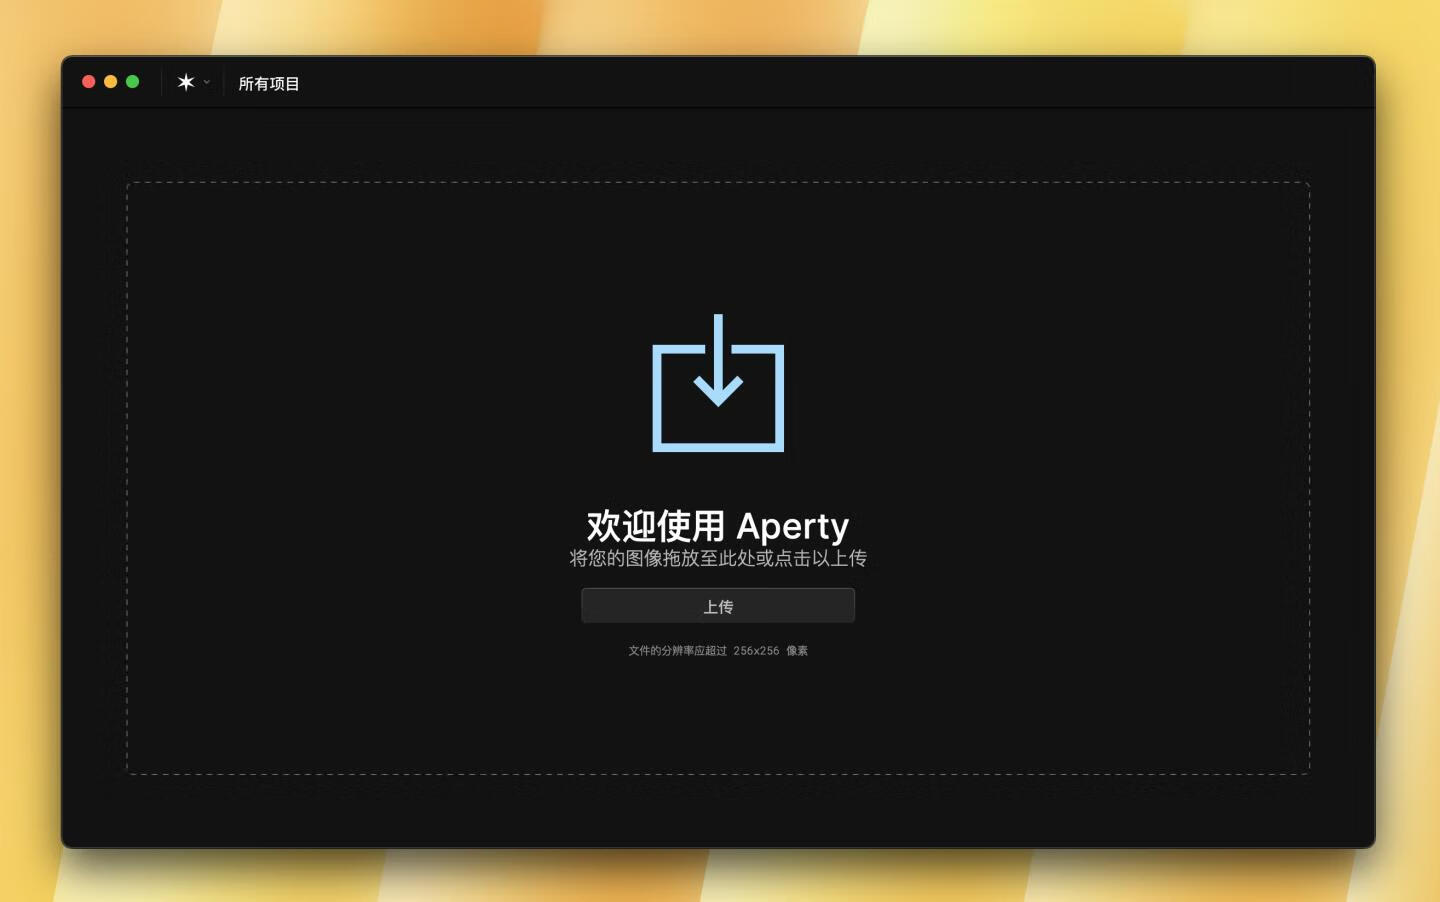Click the empty title bar area
The height and width of the screenshot is (902, 1440).
(800, 82)
